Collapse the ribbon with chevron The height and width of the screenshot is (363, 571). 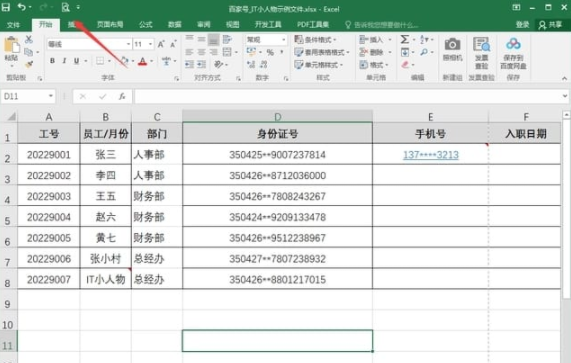tap(564, 78)
